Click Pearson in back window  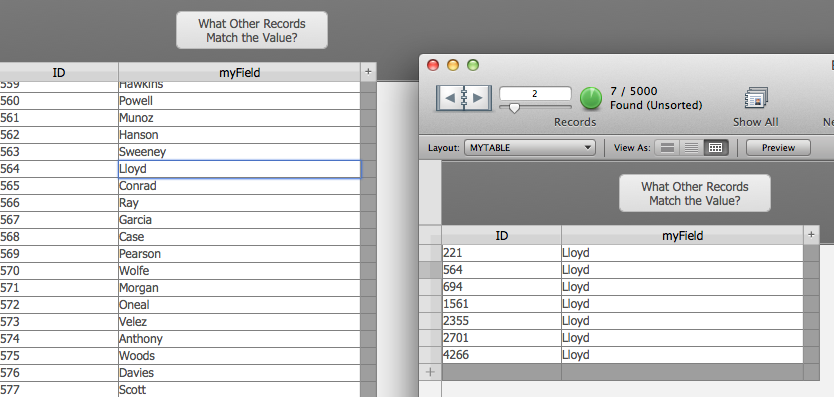pyautogui.click(x=239, y=254)
